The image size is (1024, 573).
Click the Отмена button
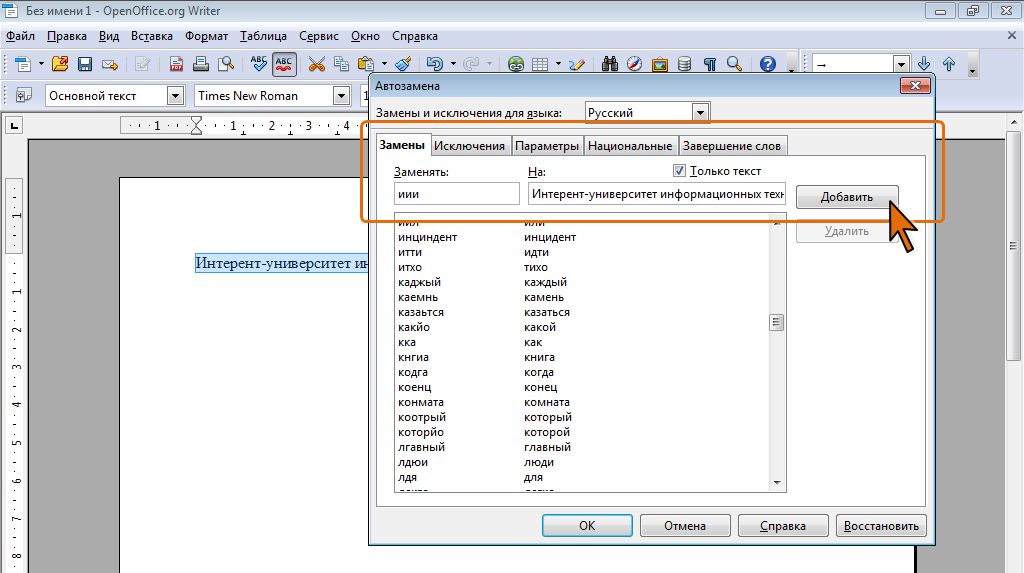point(684,525)
